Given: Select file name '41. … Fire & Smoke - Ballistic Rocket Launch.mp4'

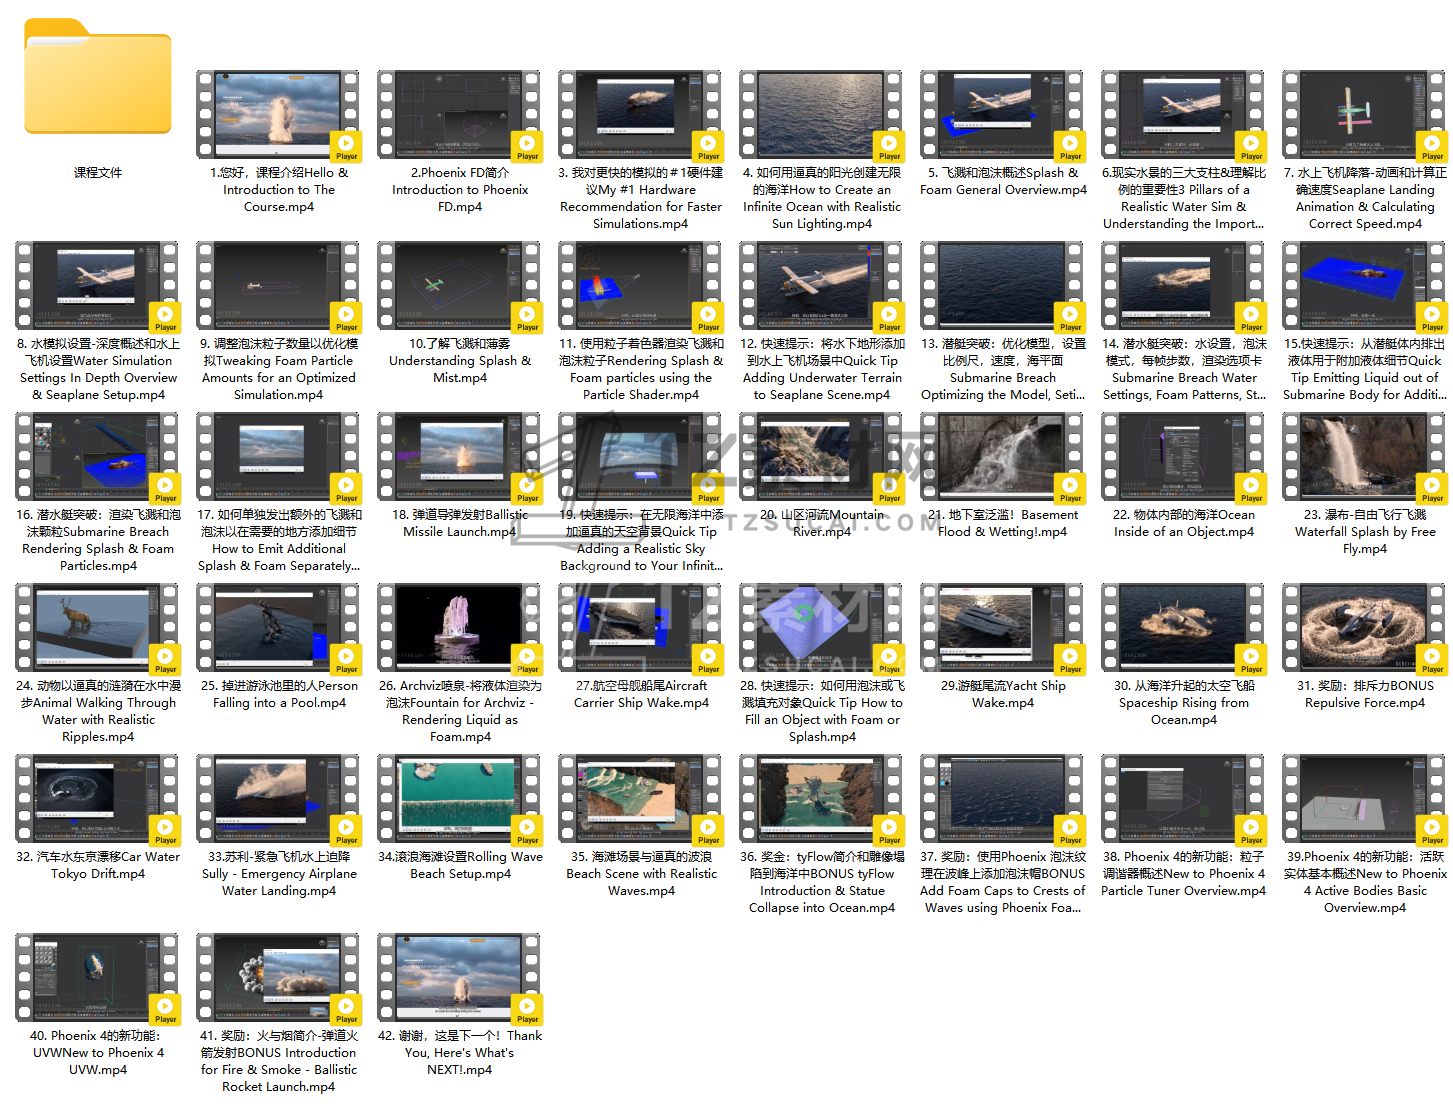Looking at the screenshot, I should [279, 1061].
